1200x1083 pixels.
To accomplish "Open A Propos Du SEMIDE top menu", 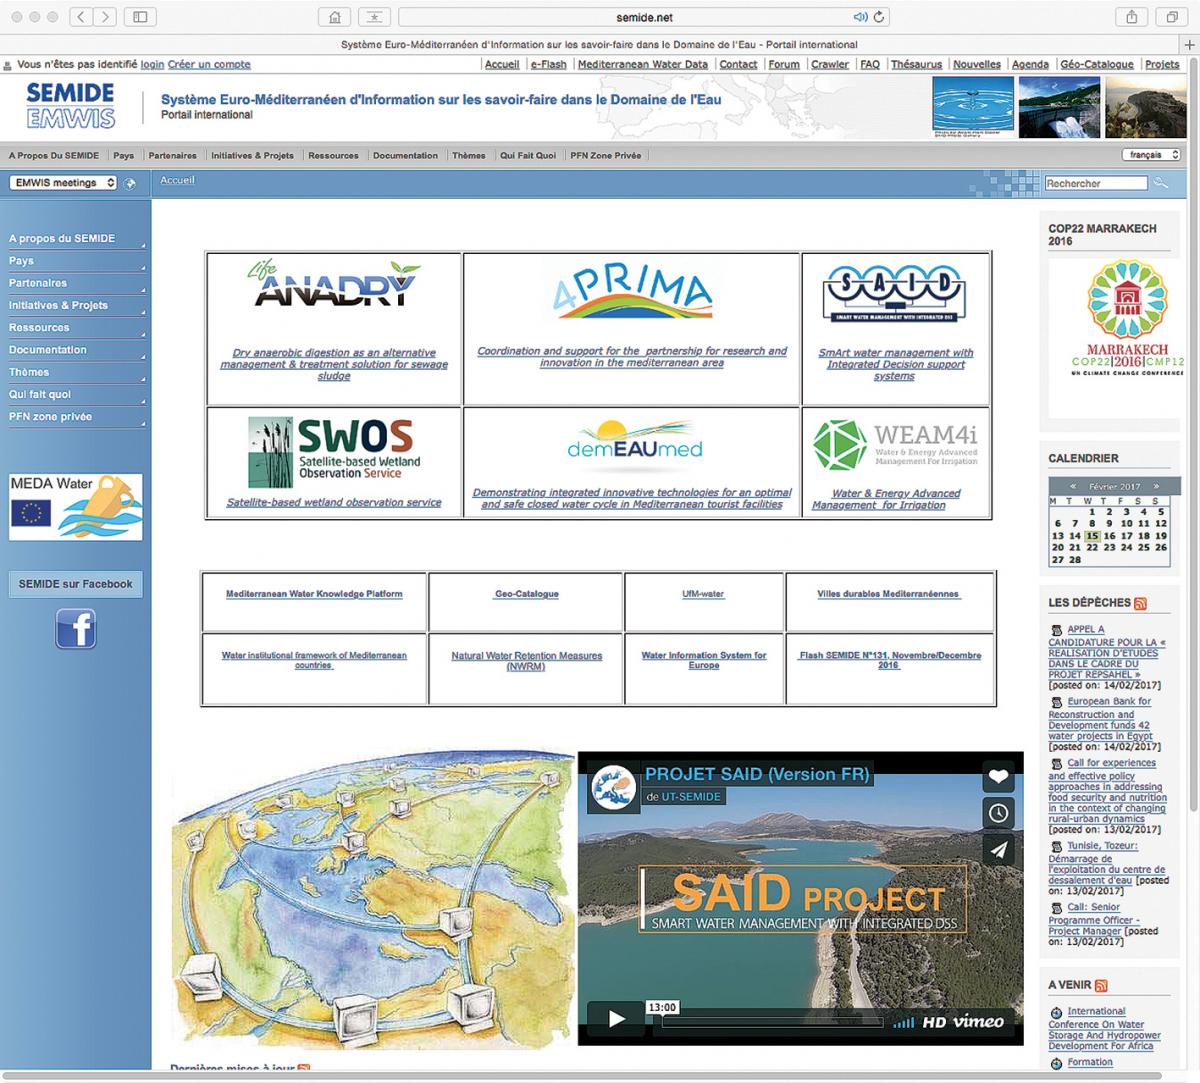I will coord(54,155).
